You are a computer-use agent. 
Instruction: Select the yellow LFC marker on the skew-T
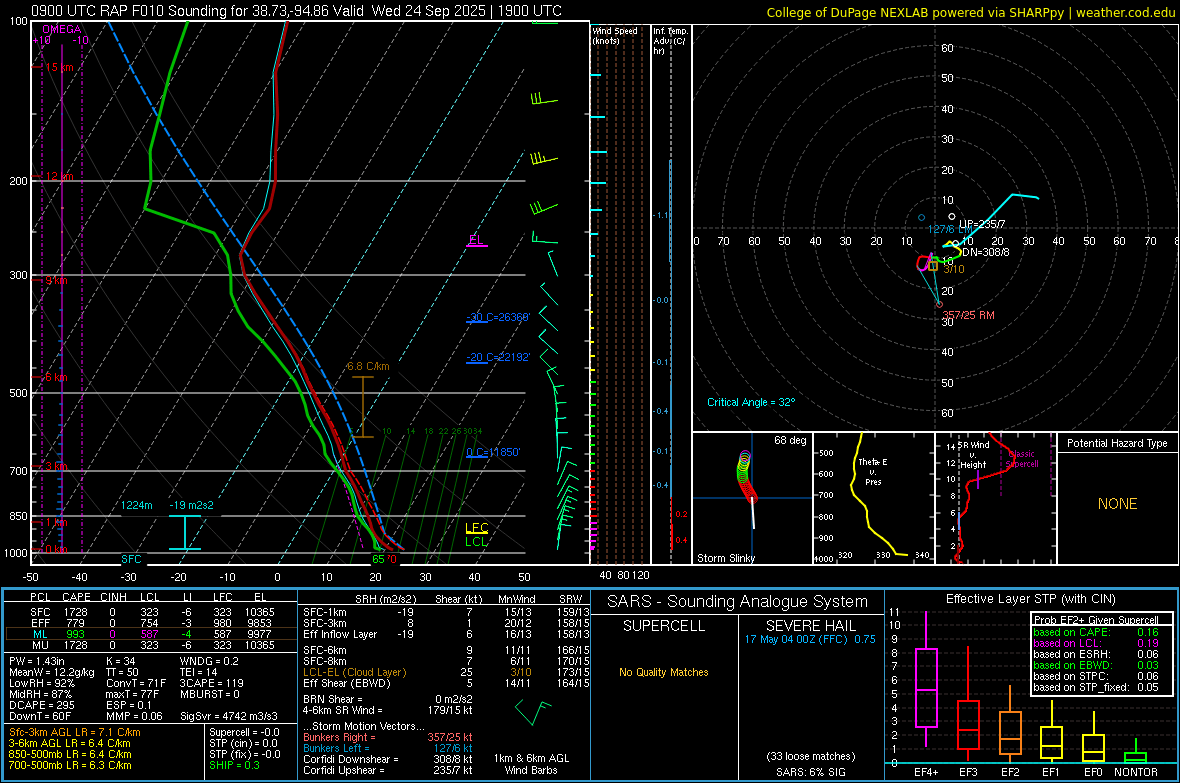pyautogui.click(x=476, y=528)
